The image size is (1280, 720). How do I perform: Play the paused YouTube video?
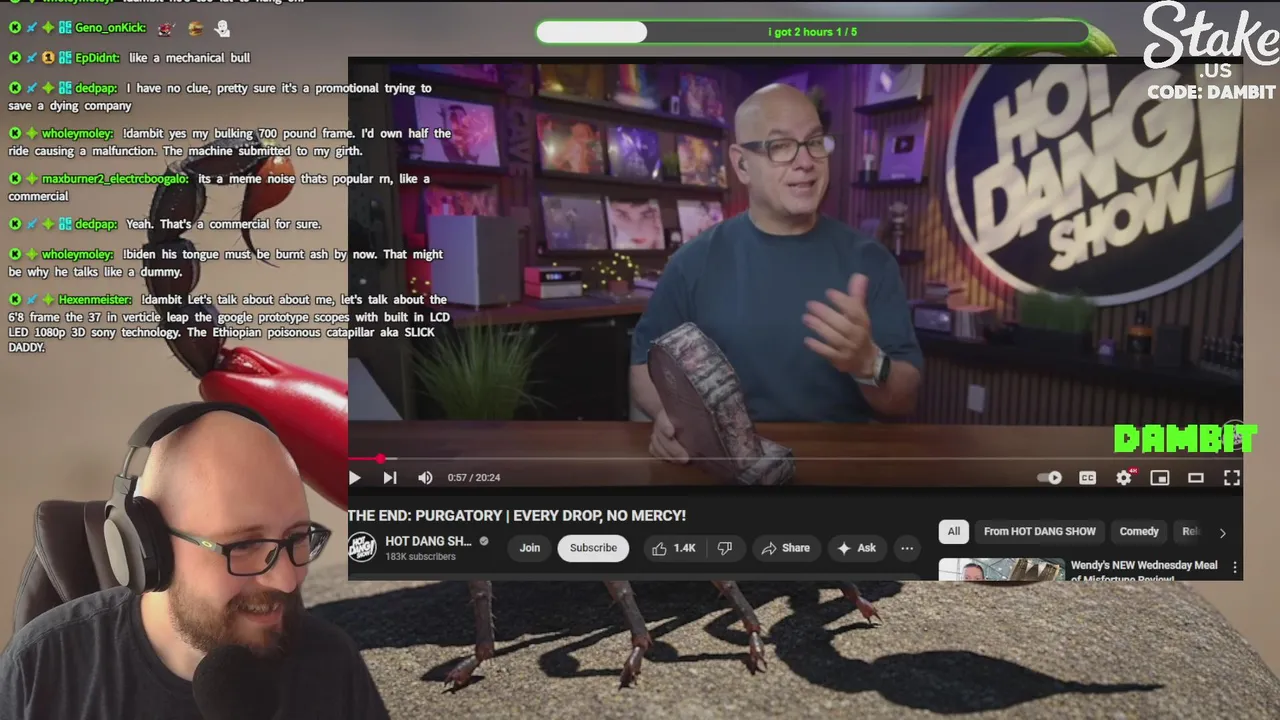[x=355, y=478]
